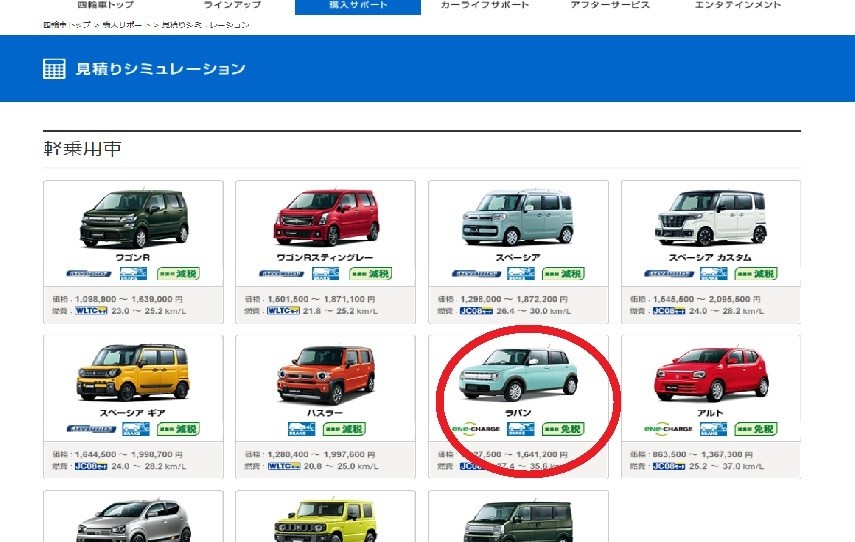Click the brake support icon under ワゴンRスティングレー

pos(326,274)
